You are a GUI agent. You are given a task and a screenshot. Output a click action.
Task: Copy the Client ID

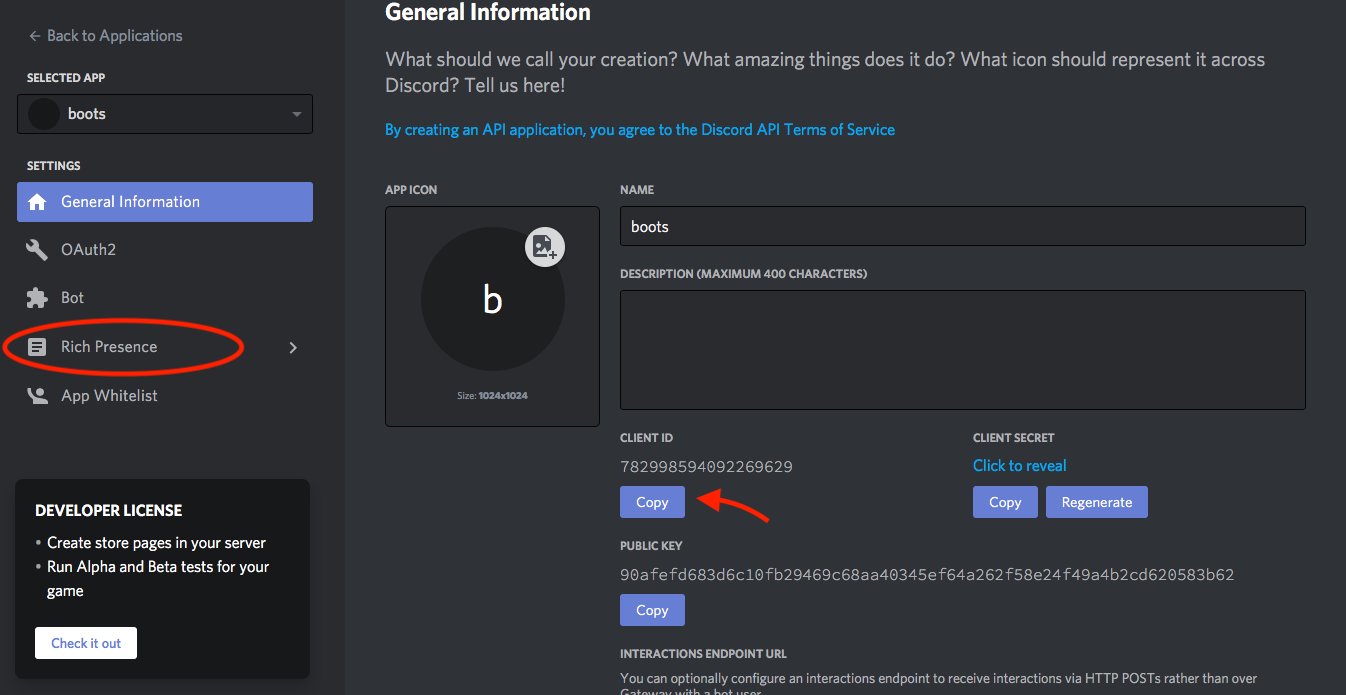[x=652, y=502]
